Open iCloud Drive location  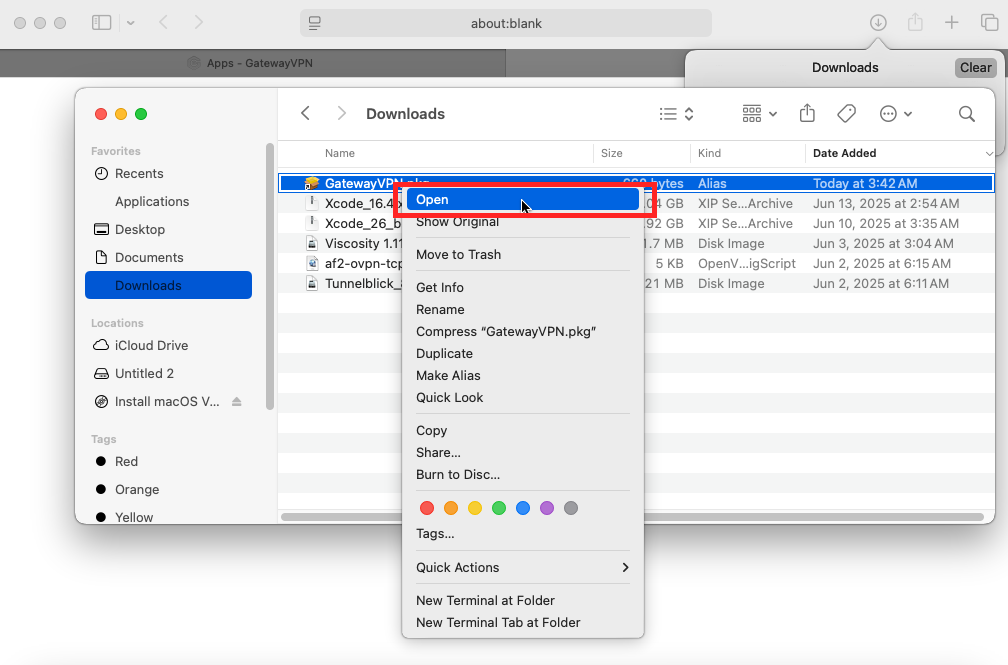pos(168,345)
